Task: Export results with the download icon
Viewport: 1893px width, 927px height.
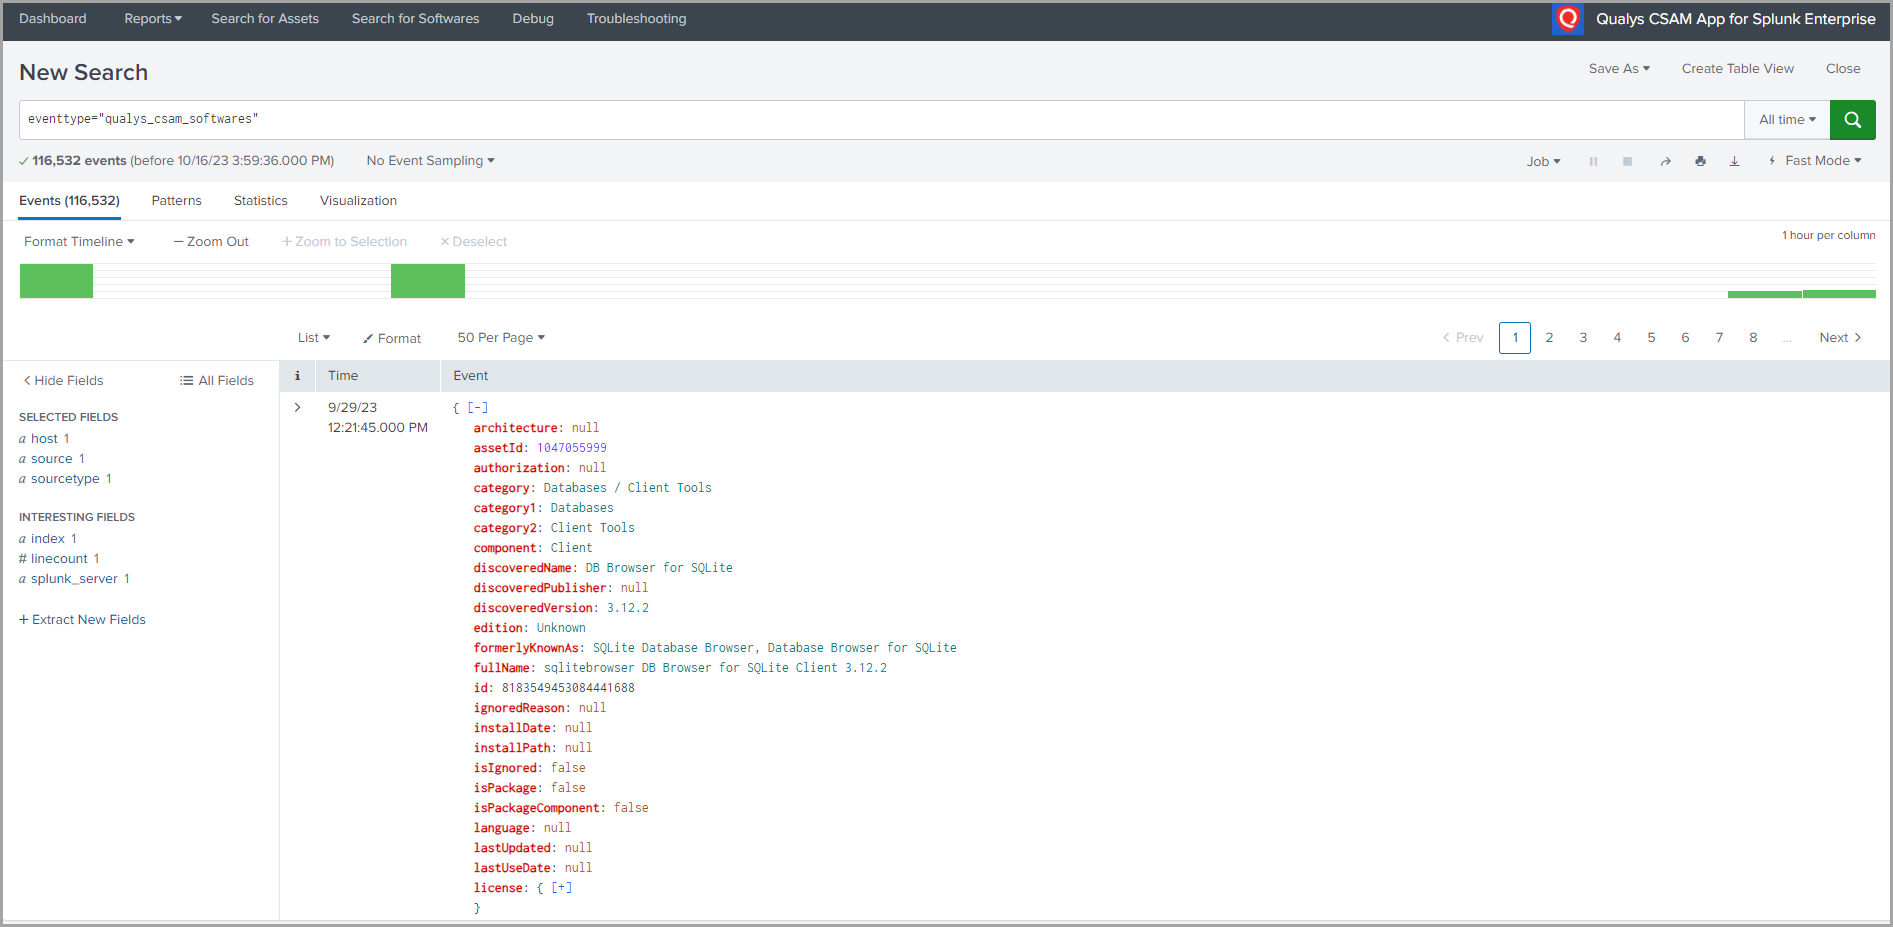Action: click(1734, 162)
